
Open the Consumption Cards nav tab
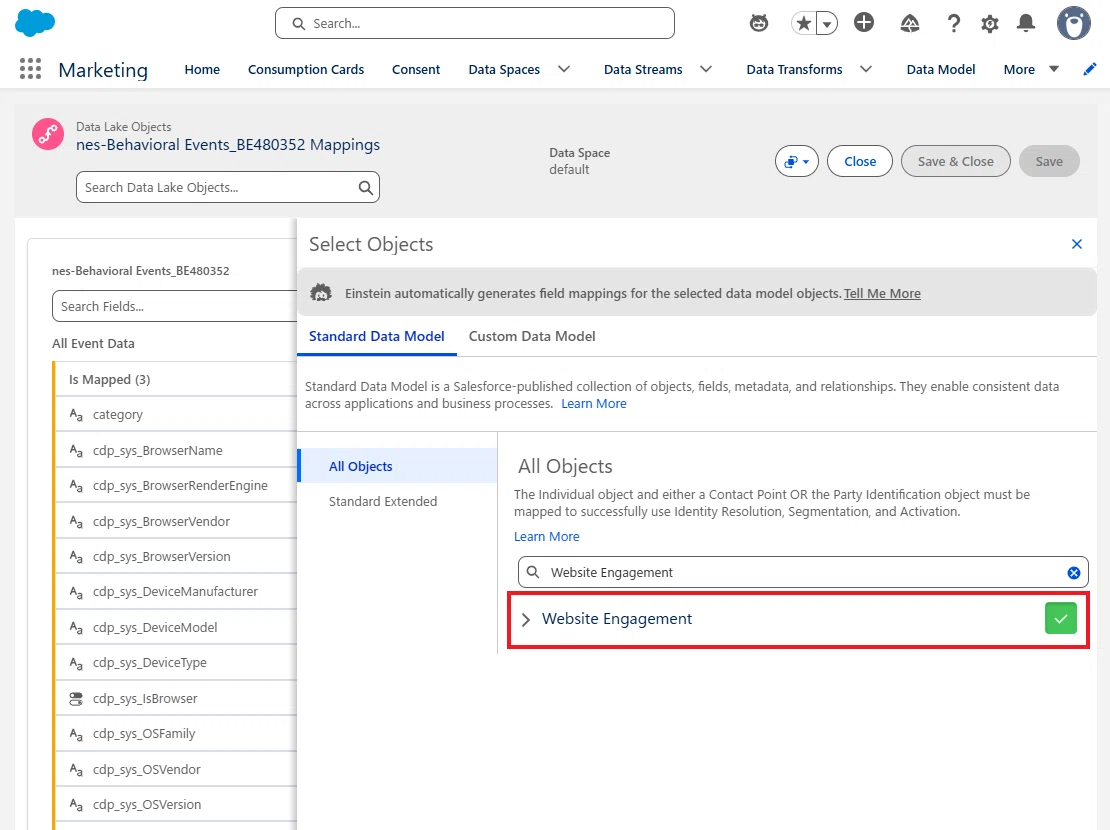coord(306,69)
